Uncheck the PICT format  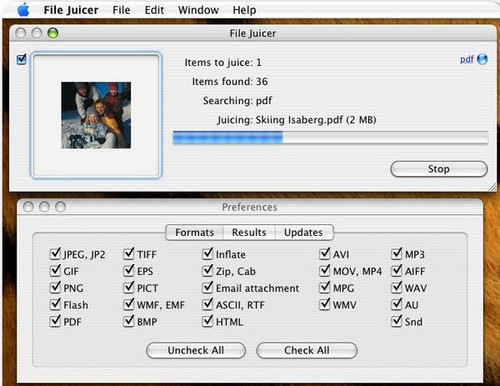[129, 287]
